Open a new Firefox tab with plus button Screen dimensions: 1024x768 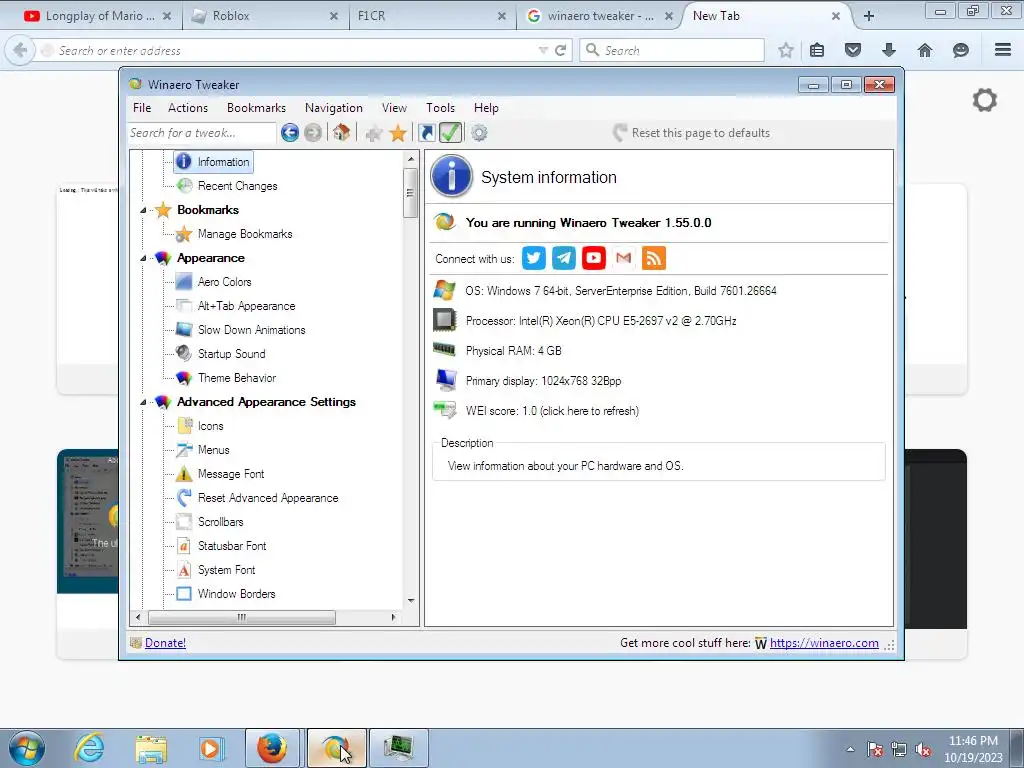[x=869, y=16]
